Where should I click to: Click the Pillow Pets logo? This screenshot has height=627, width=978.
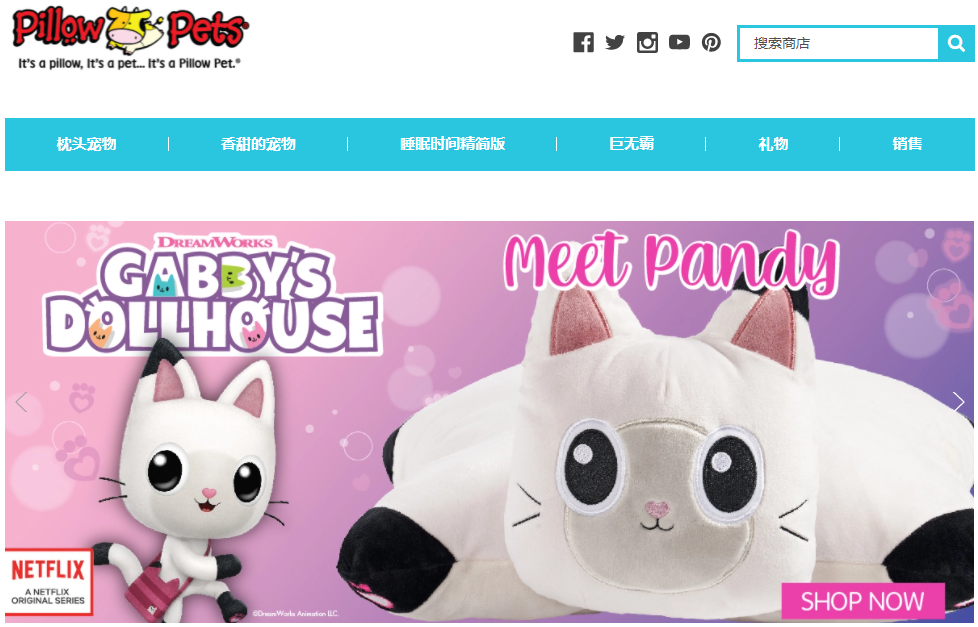pyautogui.click(x=130, y=37)
